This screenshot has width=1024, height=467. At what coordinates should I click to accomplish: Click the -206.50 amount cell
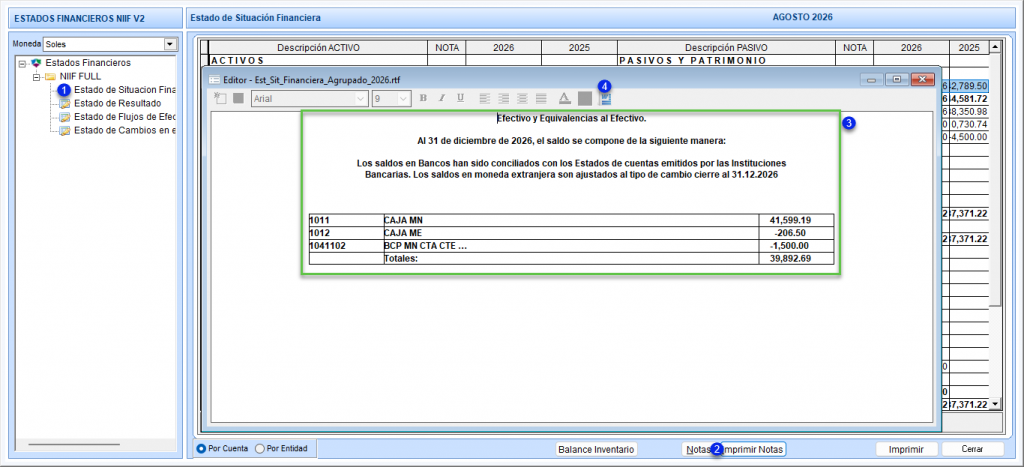(797, 233)
